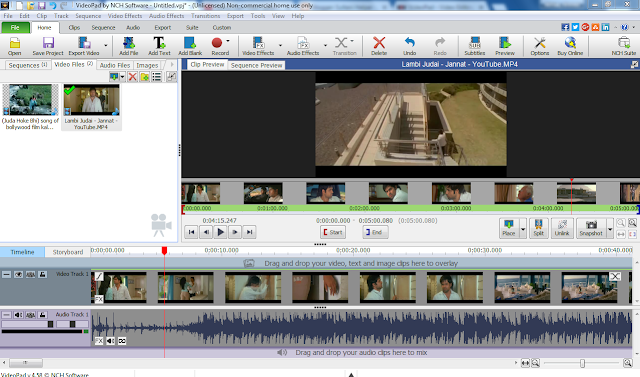Toggle lock on Audio Track 1
640x377 pixels.
[42, 315]
